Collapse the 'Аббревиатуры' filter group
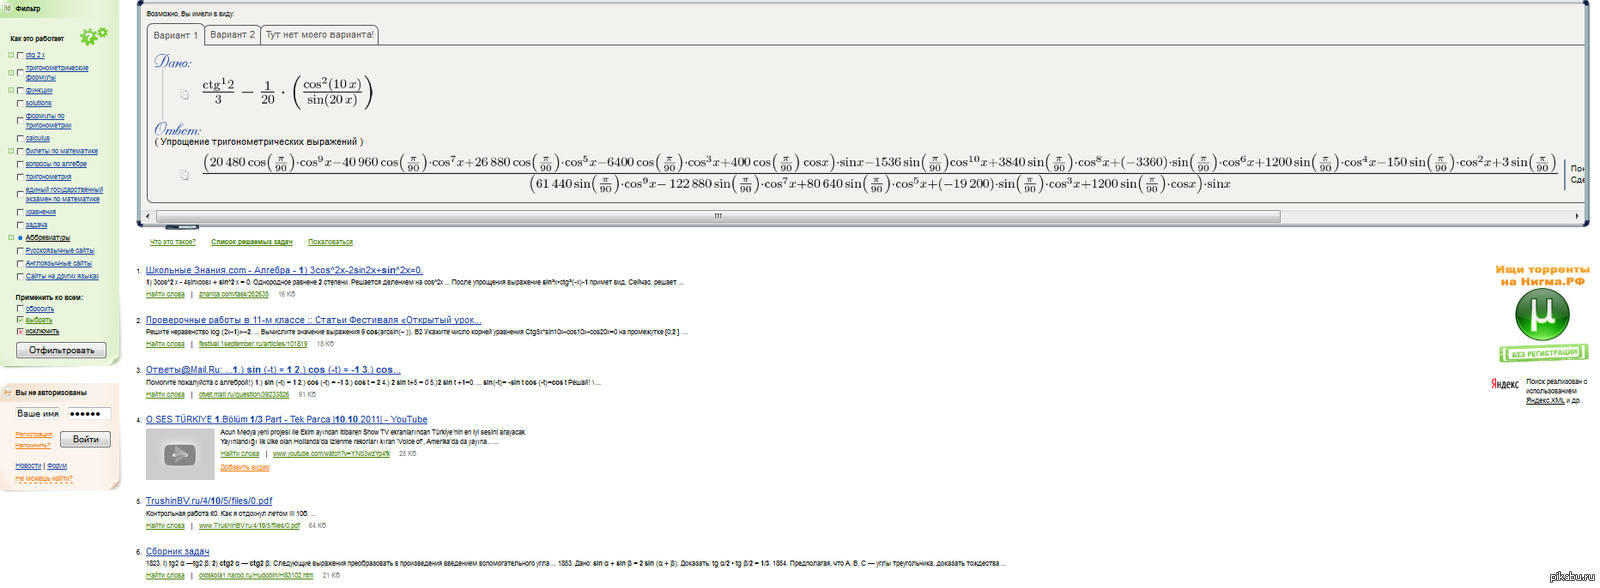This screenshot has width=1600, height=588. tap(11, 238)
